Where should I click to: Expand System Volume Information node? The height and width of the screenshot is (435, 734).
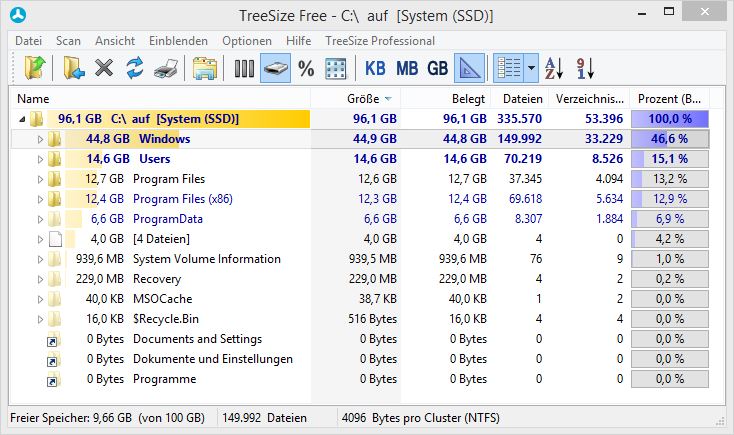coord(40,259)
